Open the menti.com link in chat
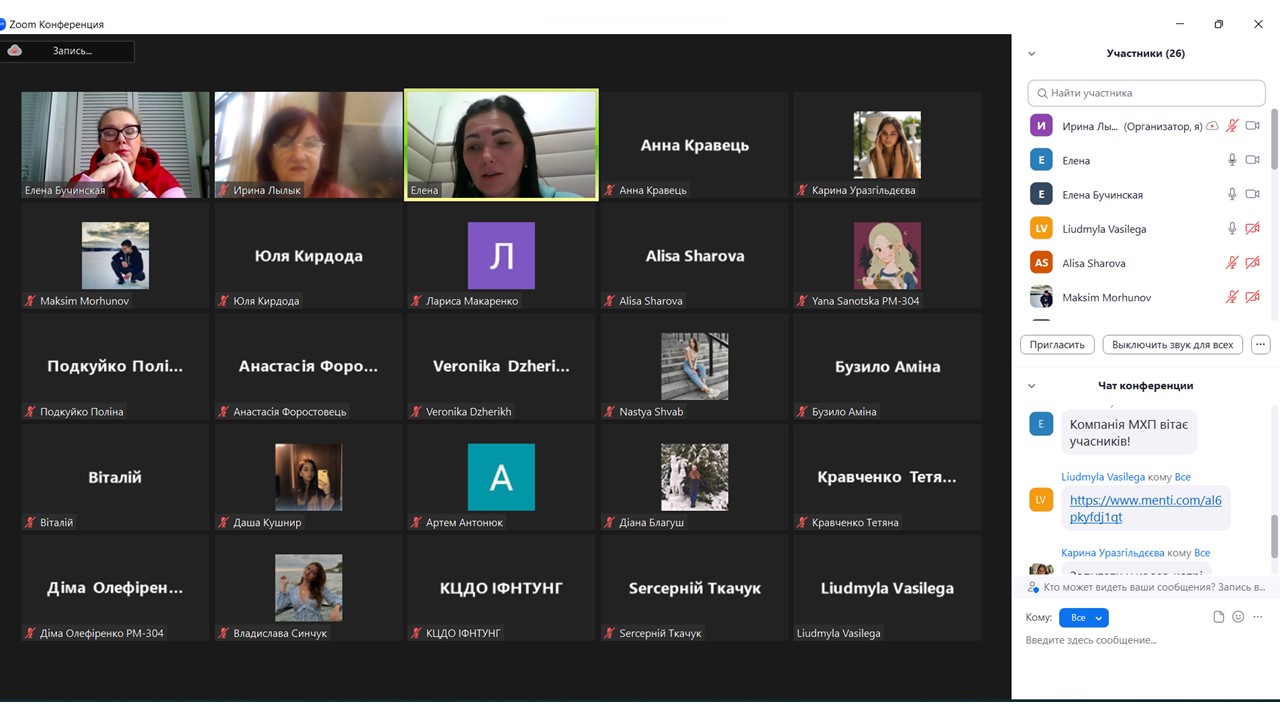The width and height of the screenshot is (1280, 720). point(1145,508)
